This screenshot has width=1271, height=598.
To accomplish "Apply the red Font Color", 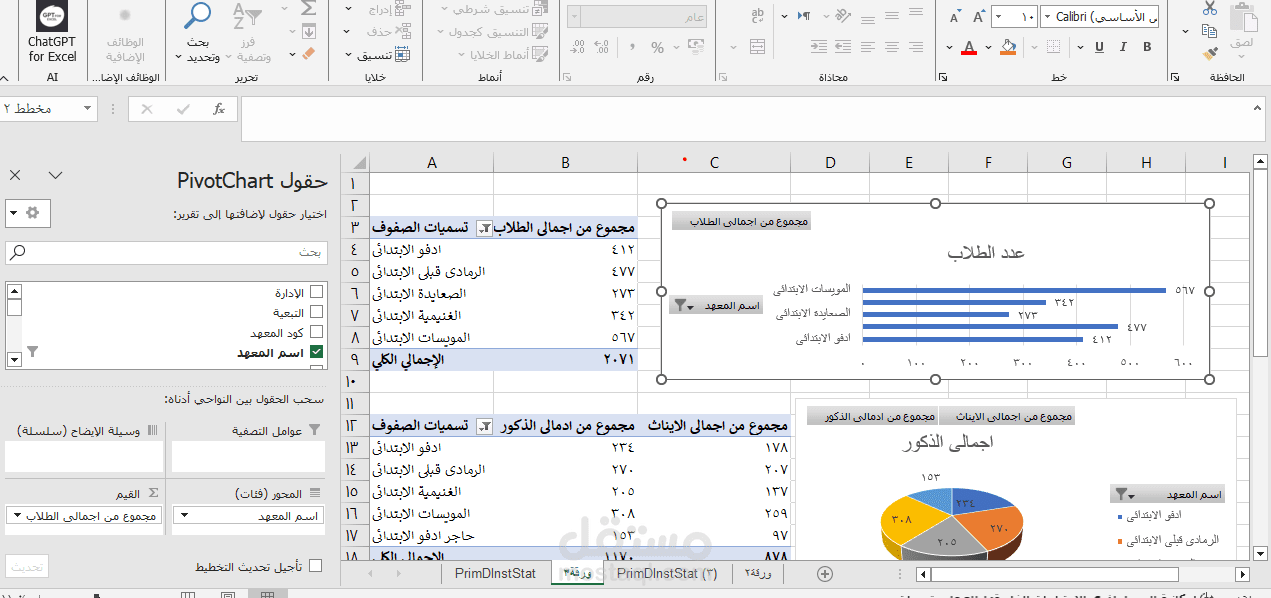I will (968, 47).
